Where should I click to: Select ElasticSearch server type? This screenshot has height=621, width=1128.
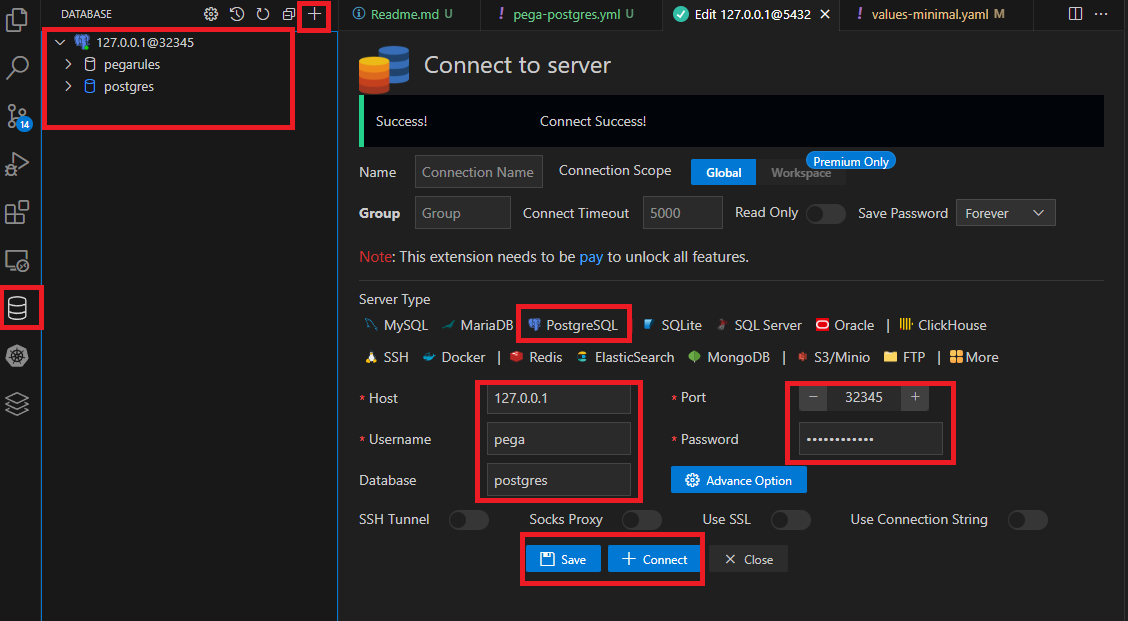click(x=625, y=357)
